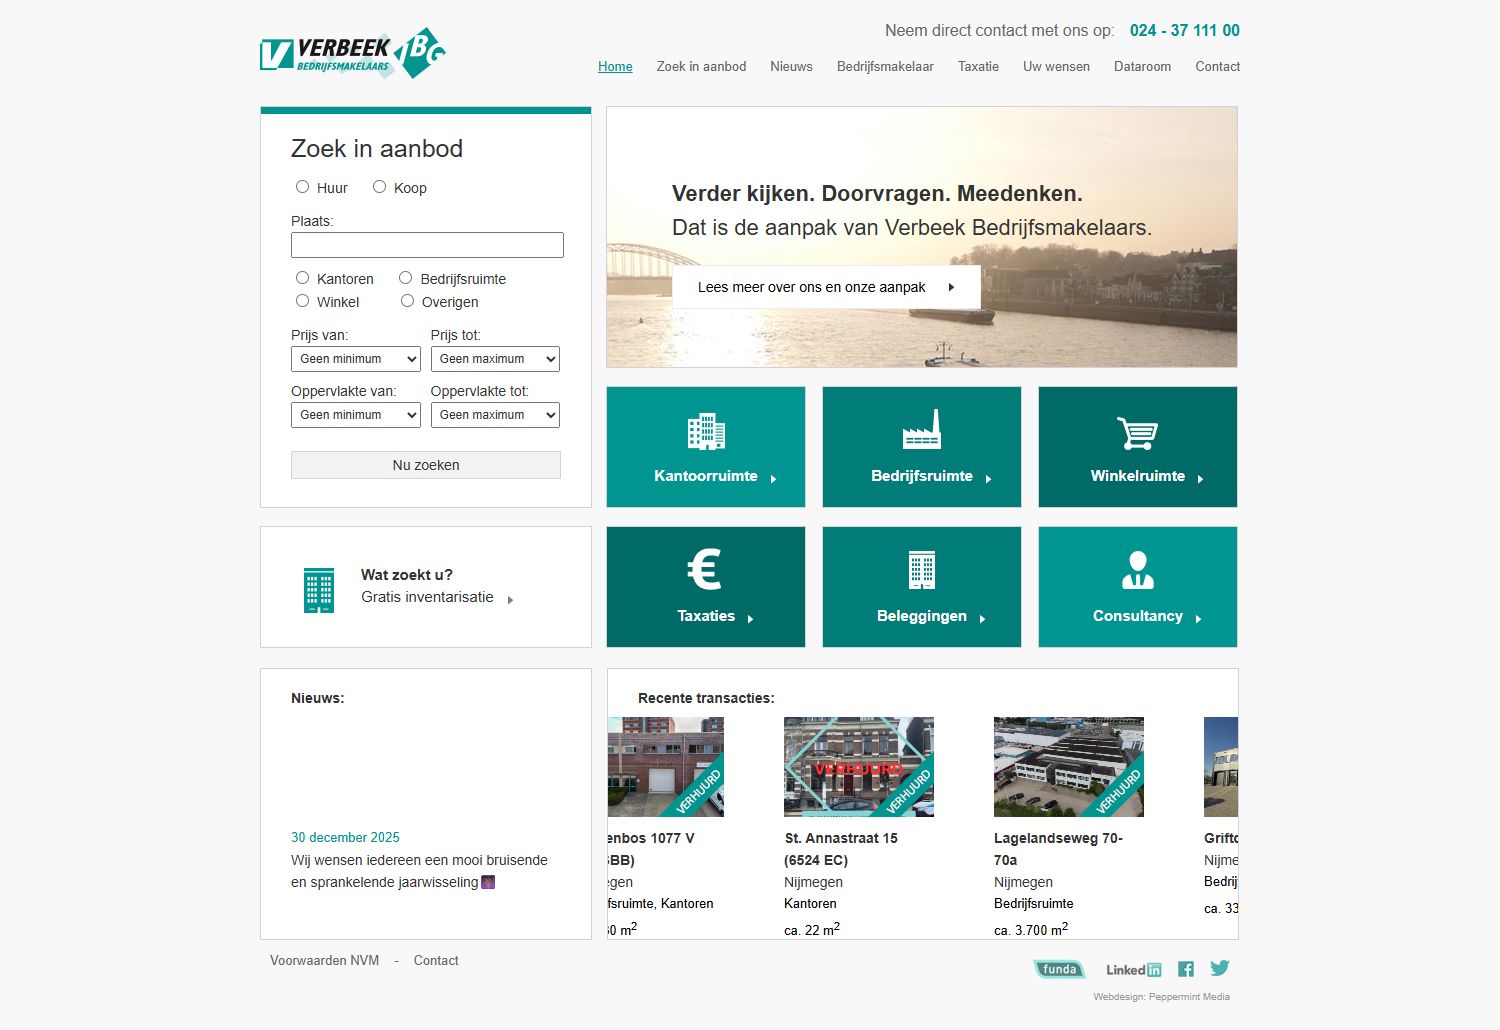Click the Twitter bird icon
The height and width of the screenshot is (1030, 1500).
[1220, 968]
